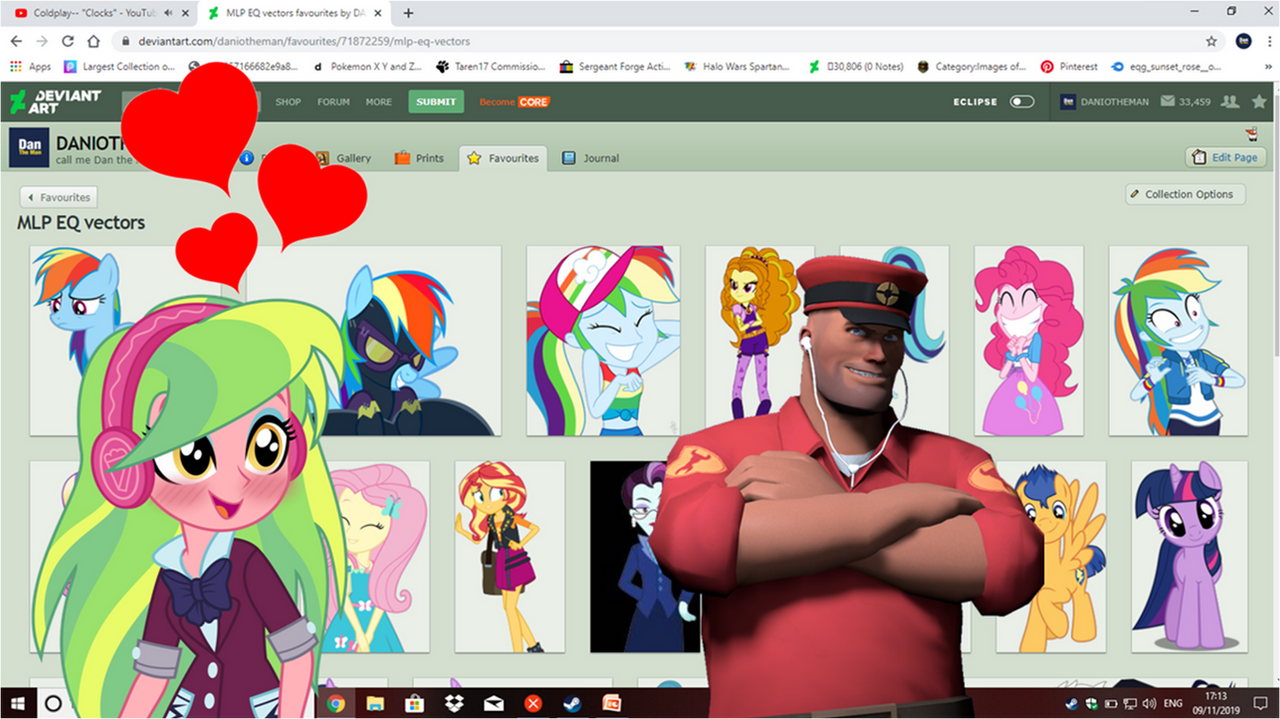This screenshot has width=1280, height=719.
Task: Click the Edit Page button
Action: point(1226,158)
